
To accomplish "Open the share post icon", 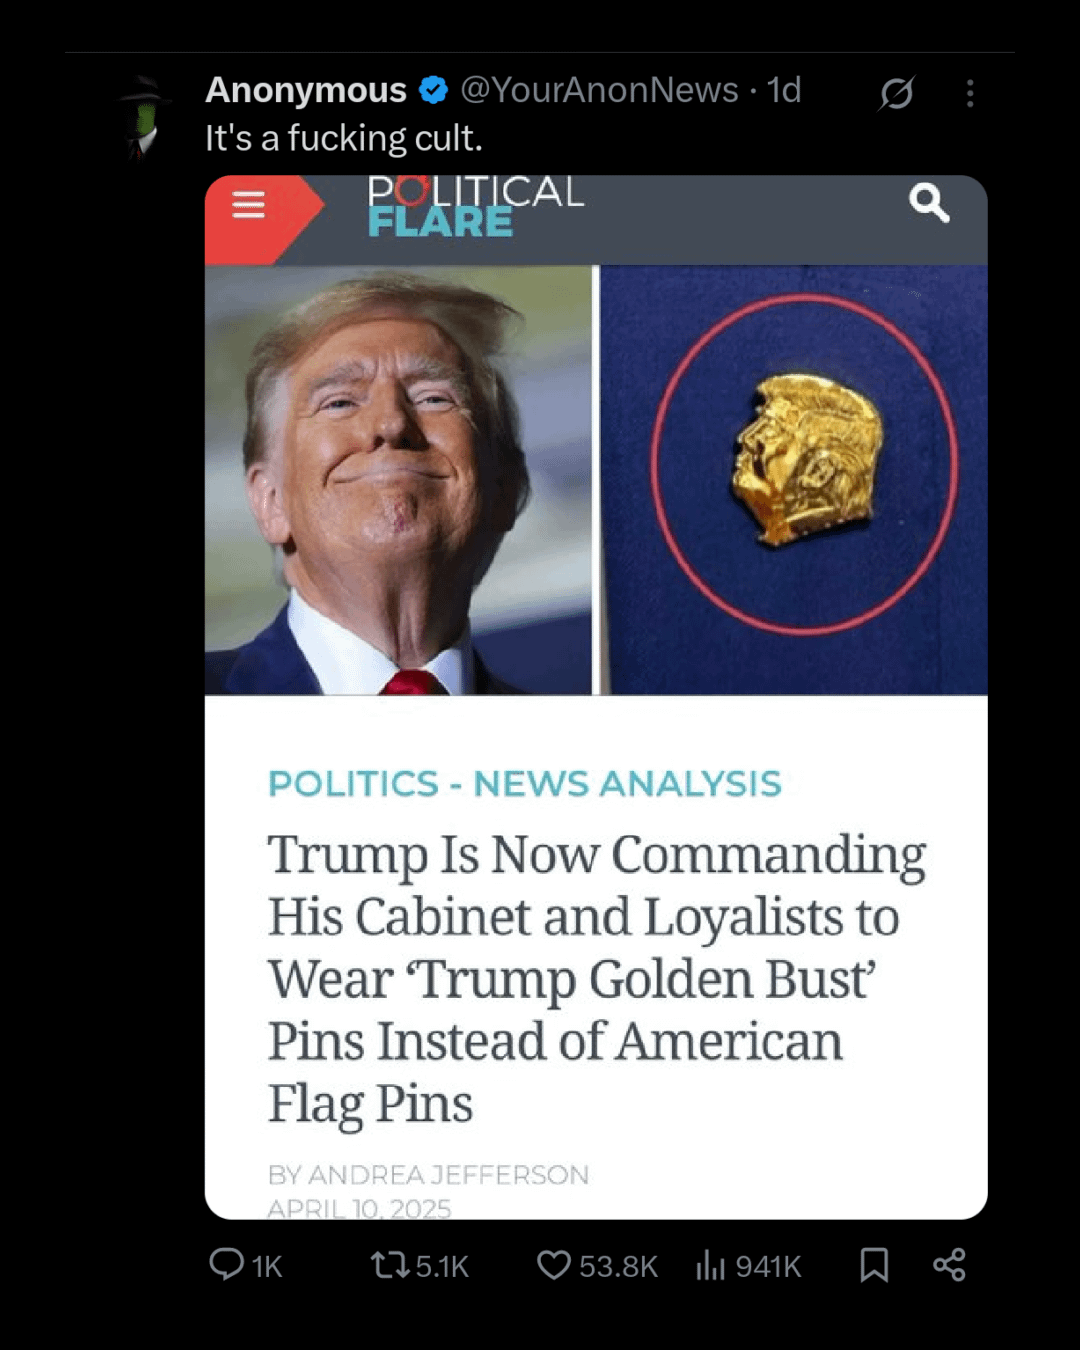I will [949, 1265].
